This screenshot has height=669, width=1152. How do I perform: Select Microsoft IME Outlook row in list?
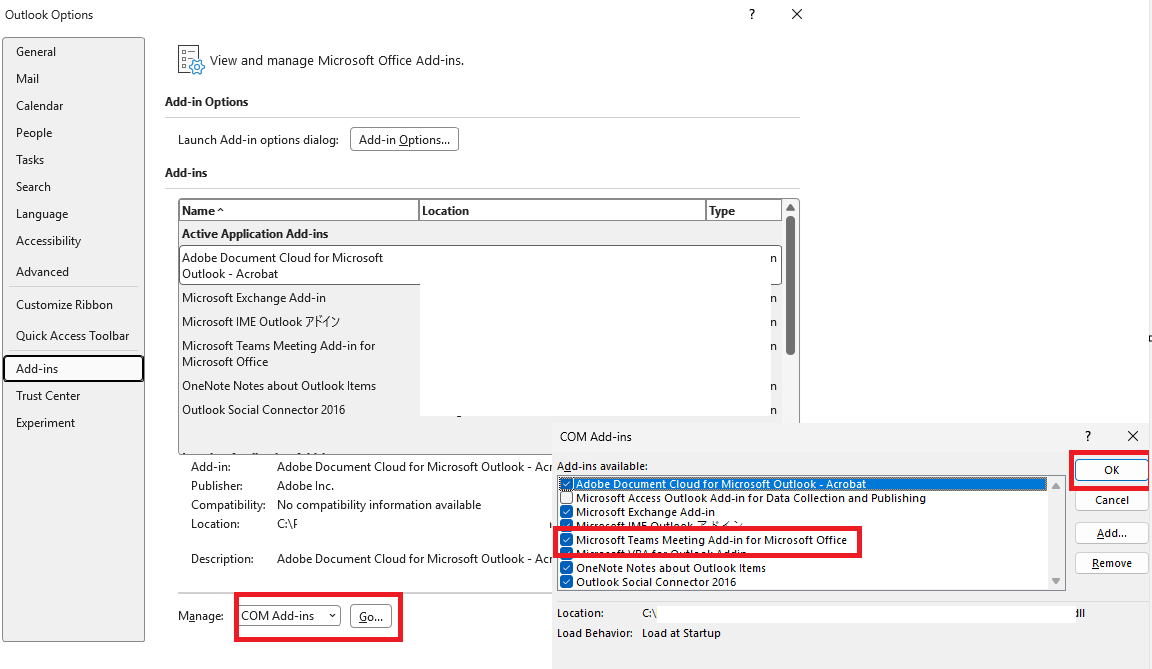(480, 322)
